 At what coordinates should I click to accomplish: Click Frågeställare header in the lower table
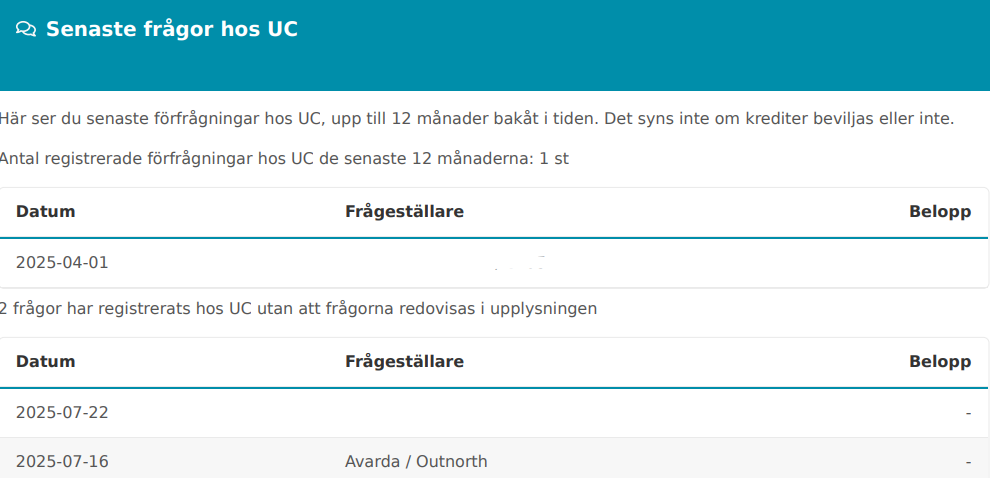tap(404, 362)
